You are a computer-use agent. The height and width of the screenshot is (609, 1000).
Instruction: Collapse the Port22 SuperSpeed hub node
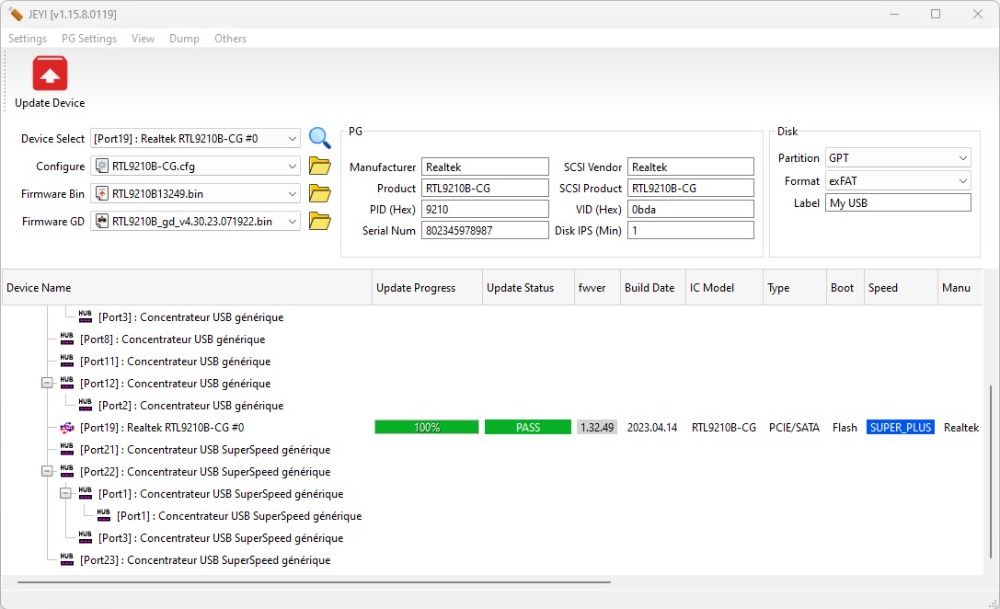47,472
